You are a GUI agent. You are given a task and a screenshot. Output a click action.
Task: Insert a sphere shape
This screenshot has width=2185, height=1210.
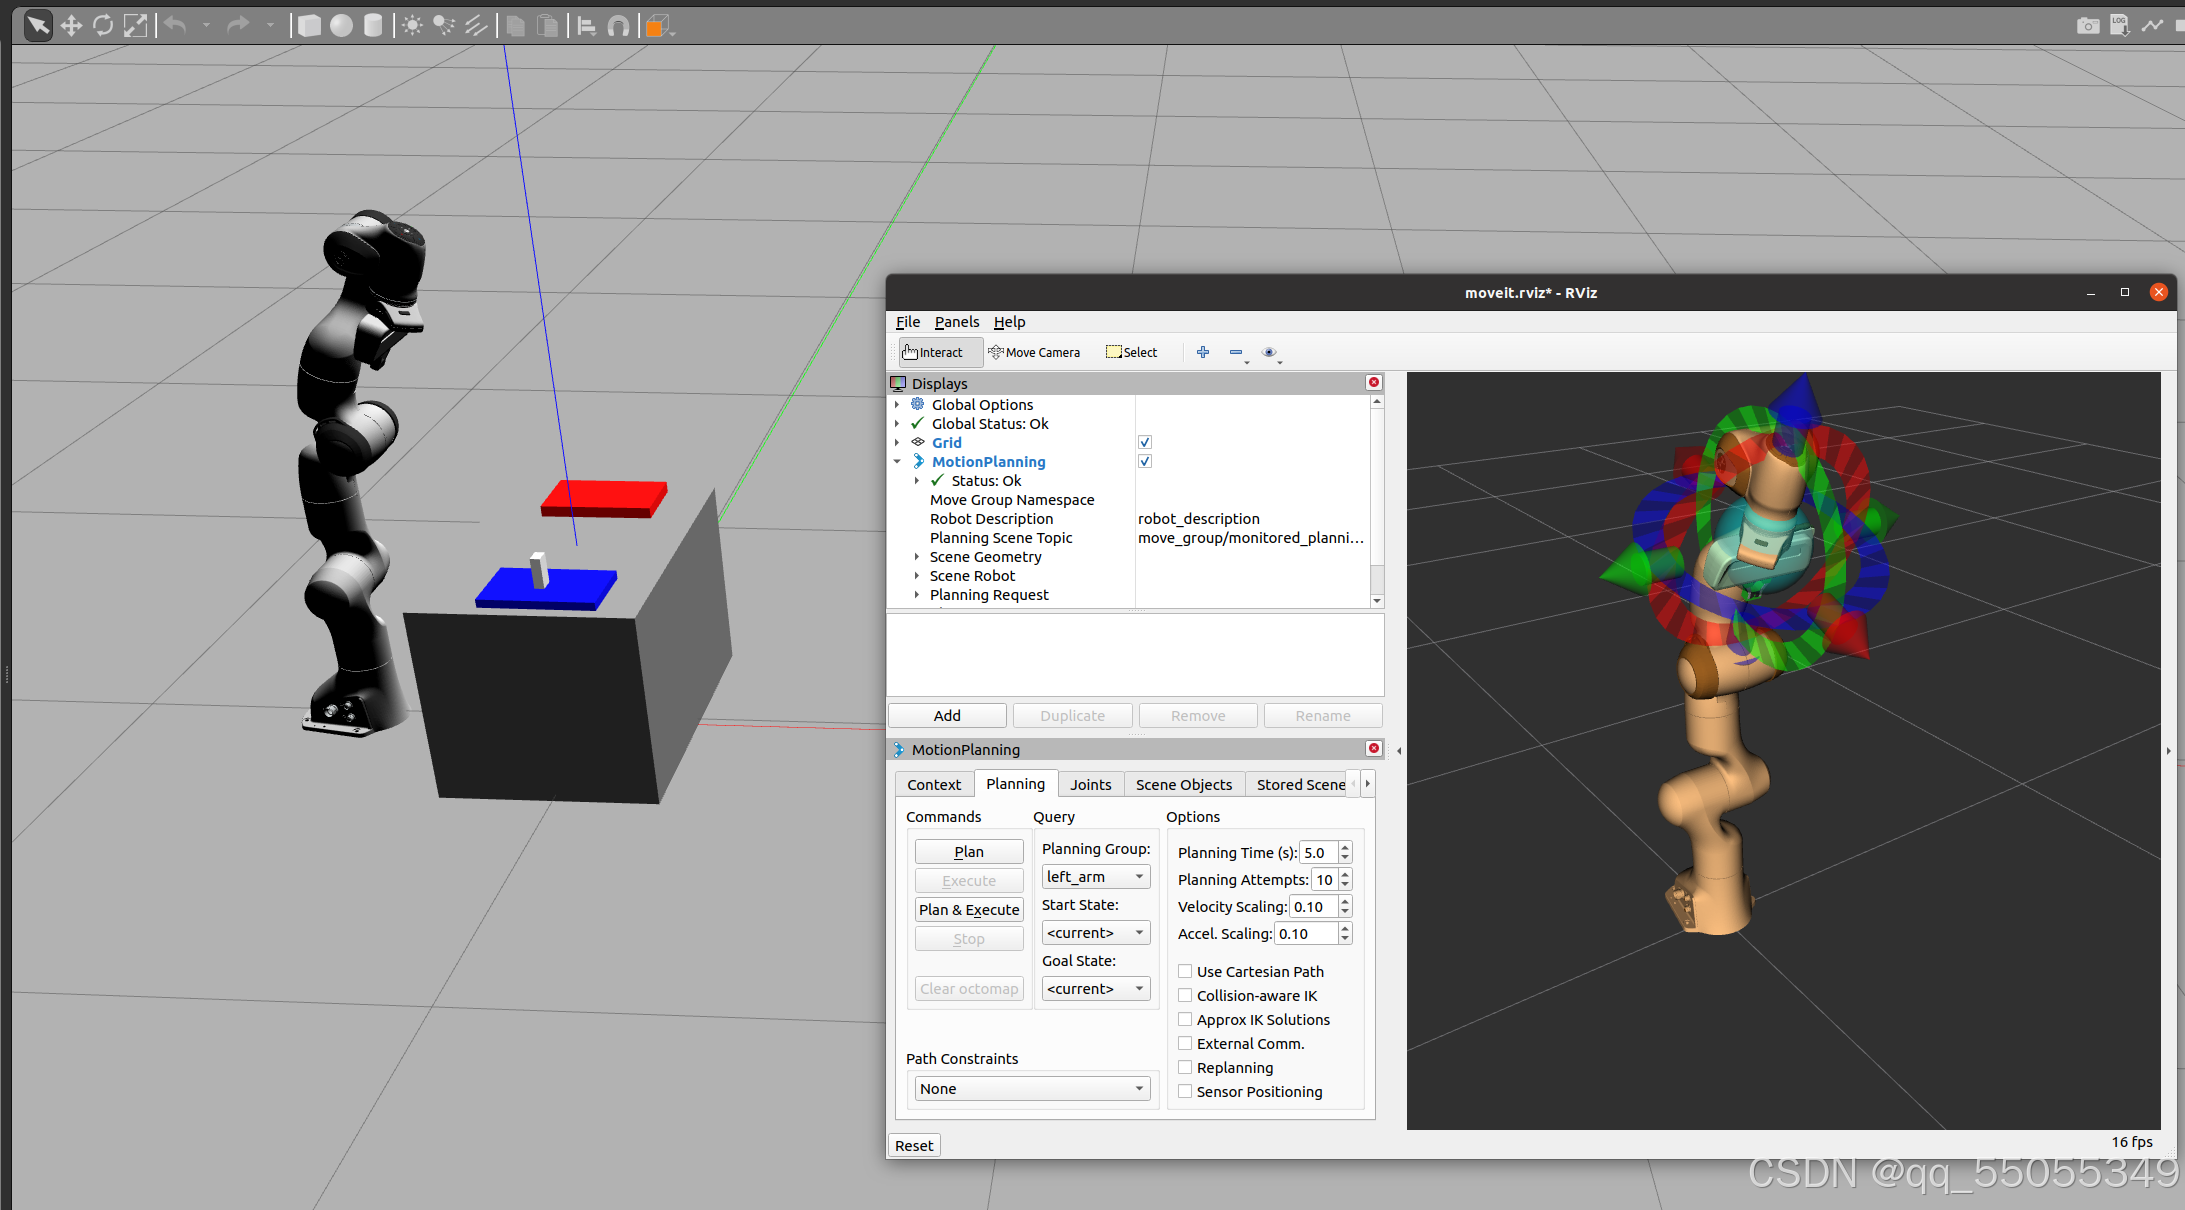[341, 26]
